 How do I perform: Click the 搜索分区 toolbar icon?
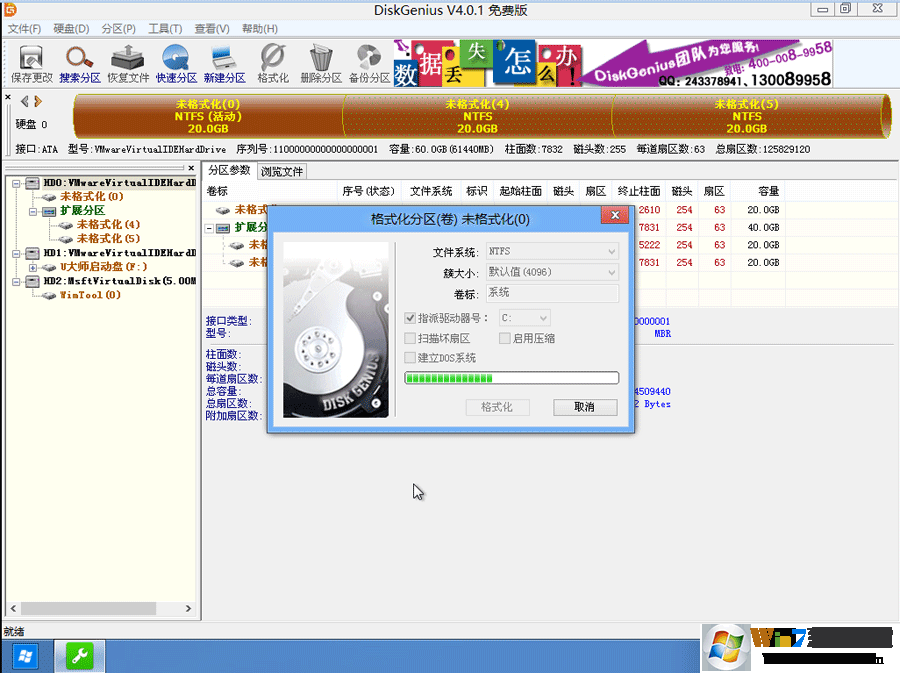pos(78,62)
